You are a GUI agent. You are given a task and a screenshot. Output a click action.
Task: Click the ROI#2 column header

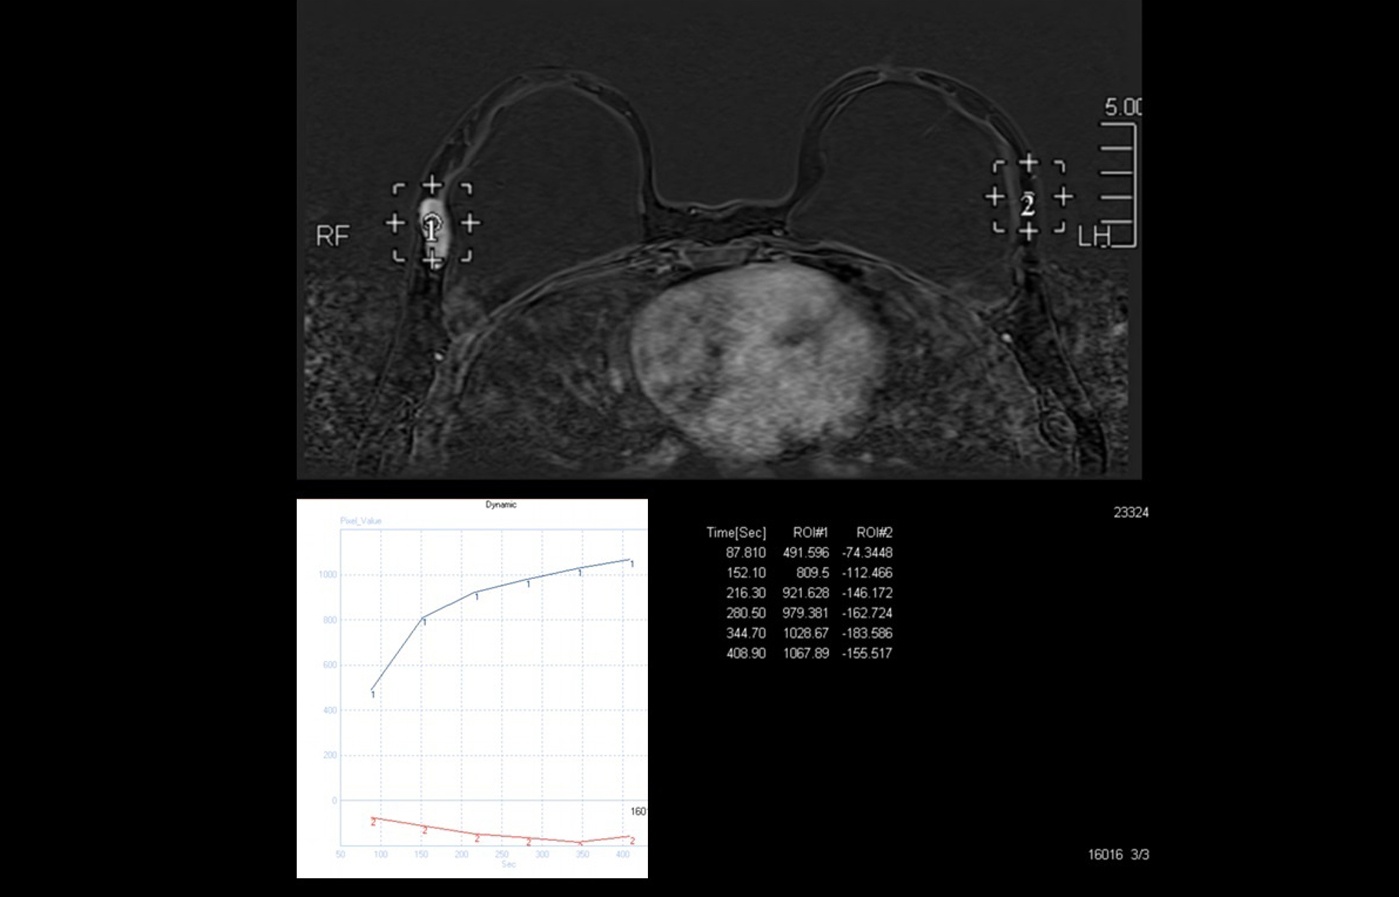(x=874, y=533)
